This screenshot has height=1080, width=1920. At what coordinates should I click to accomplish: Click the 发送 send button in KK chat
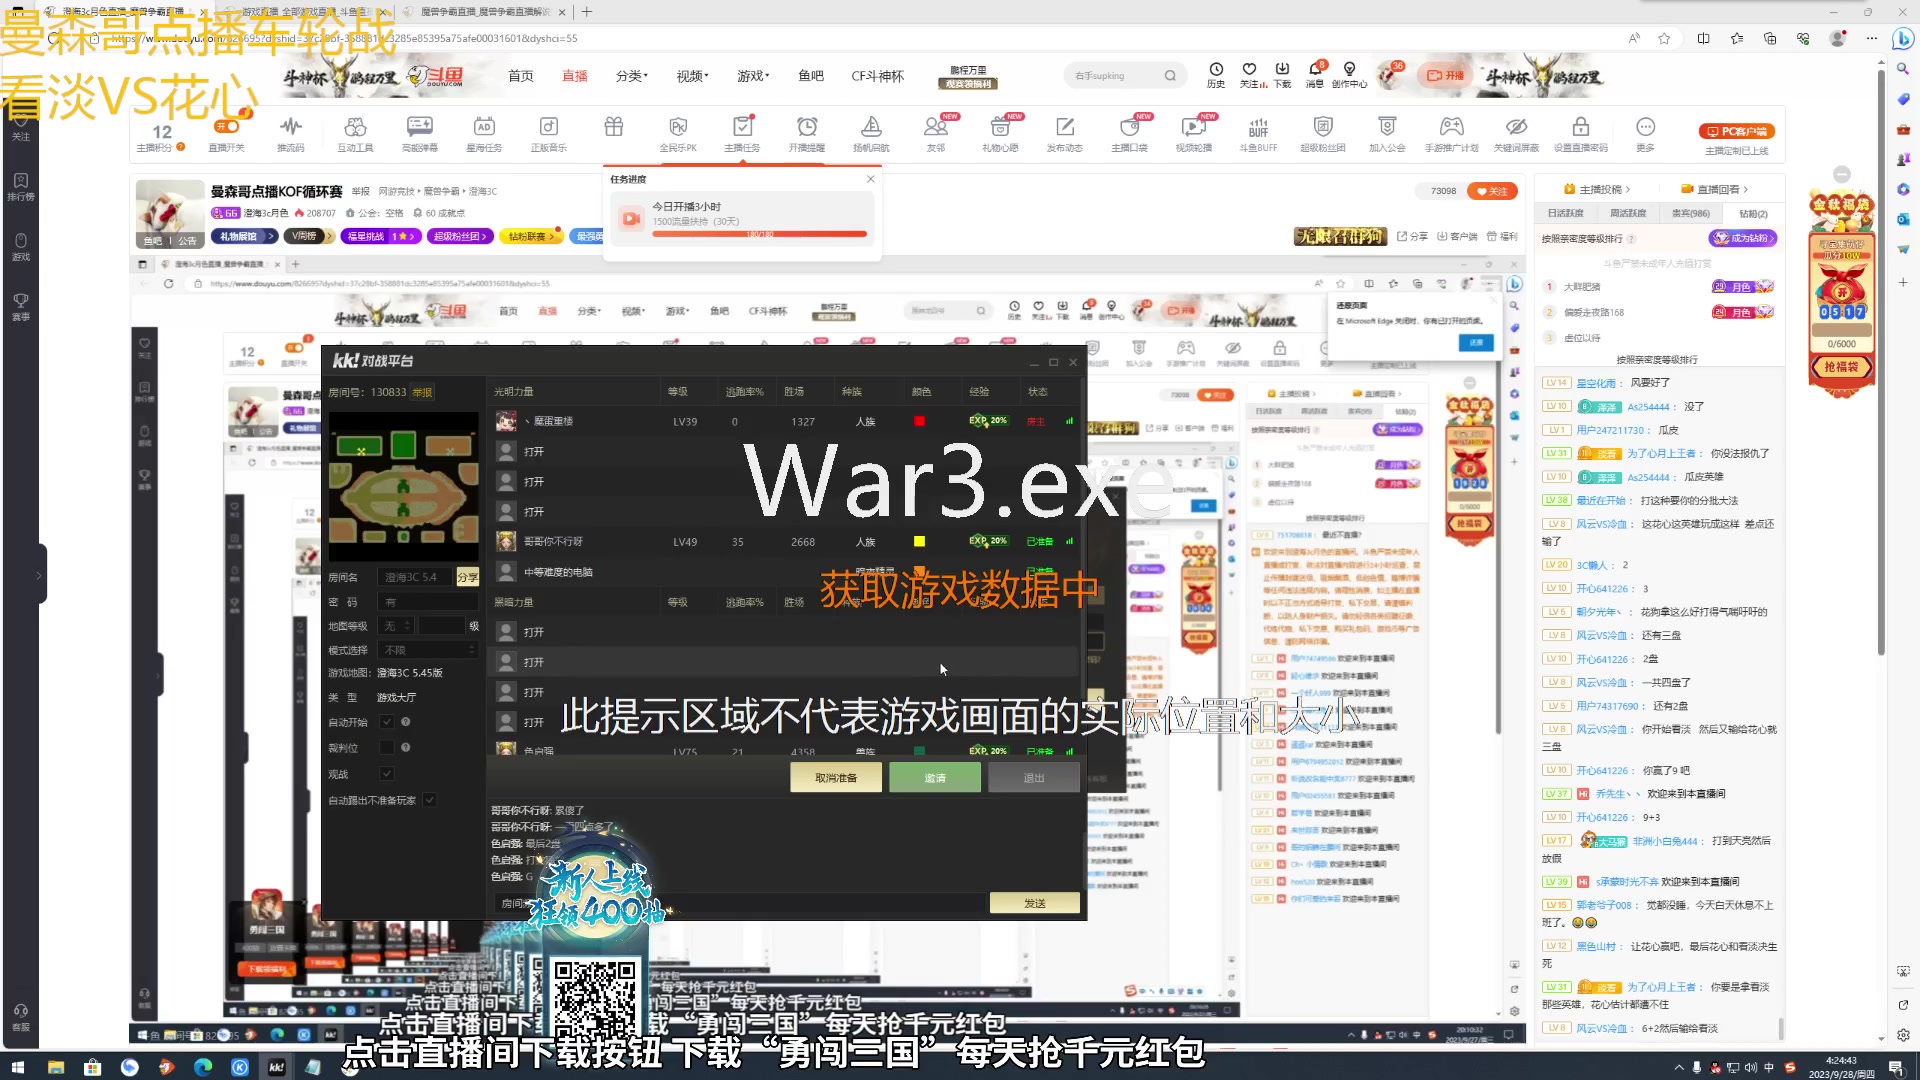click(1035, 903)
